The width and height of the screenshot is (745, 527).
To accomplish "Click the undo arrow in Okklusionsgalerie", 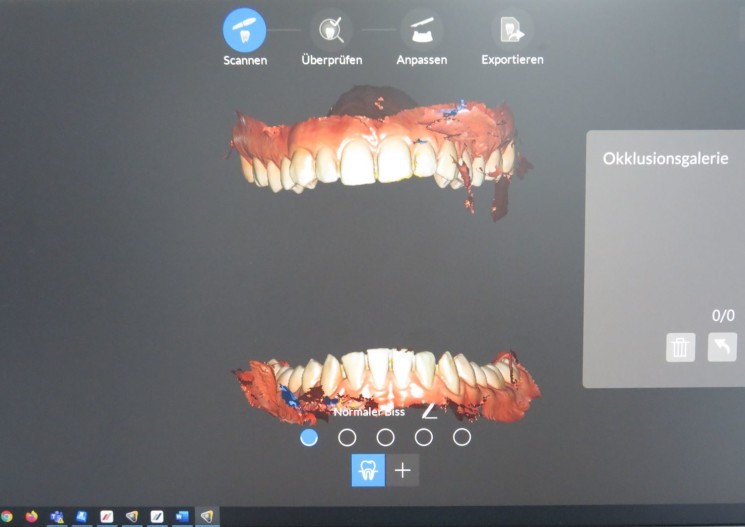I will tap(722, 347).
